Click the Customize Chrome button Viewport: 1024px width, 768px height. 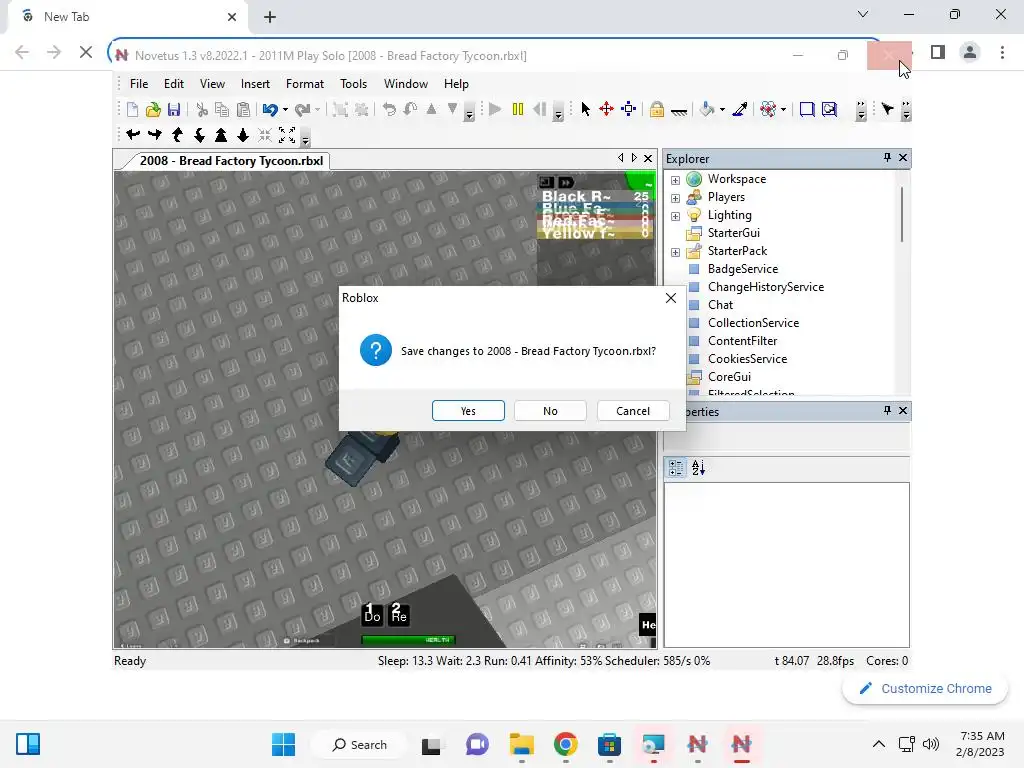coord(925,688)
